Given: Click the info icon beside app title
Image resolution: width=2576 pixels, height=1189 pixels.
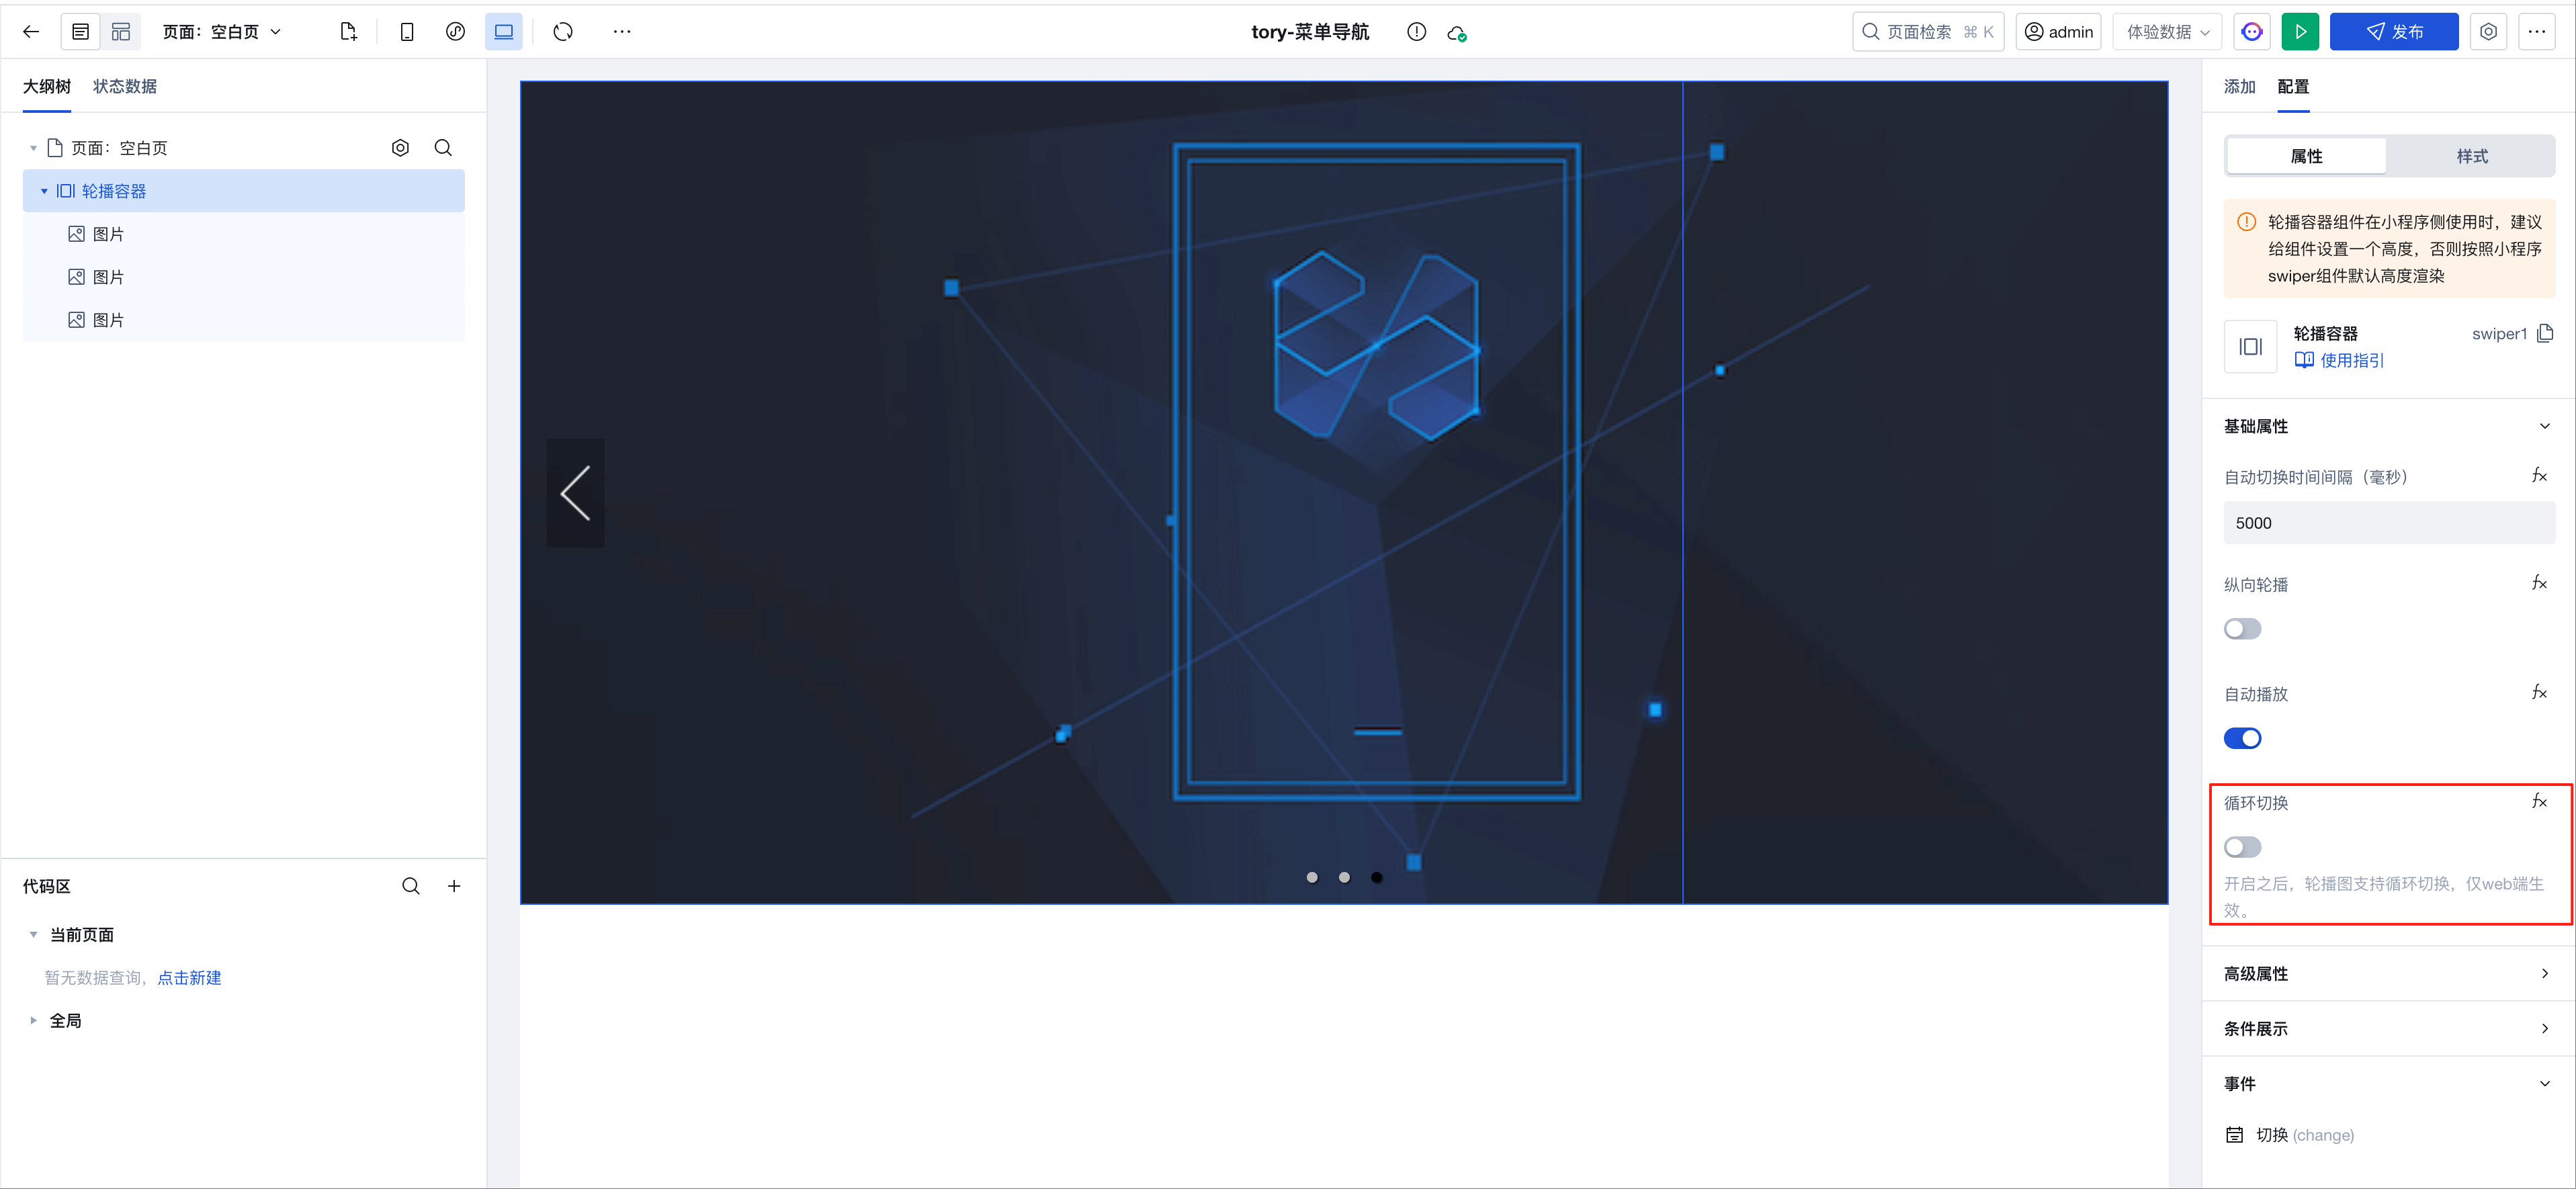Looking at the screenshot, I should [x=1416, y=32].
